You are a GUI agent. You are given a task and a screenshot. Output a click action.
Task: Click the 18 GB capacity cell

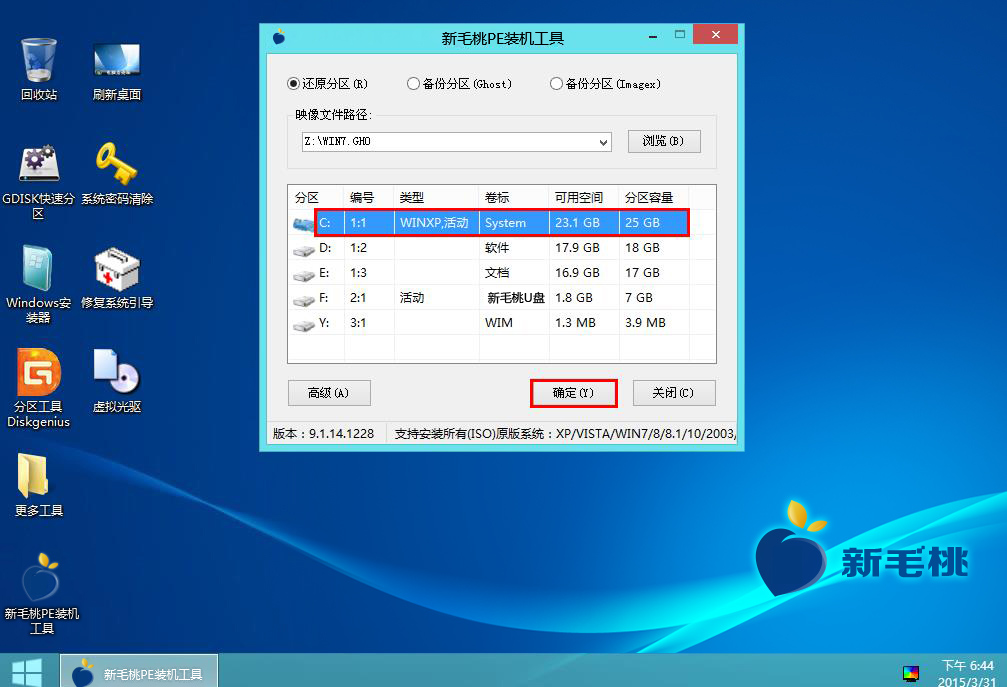pos(642,248)
